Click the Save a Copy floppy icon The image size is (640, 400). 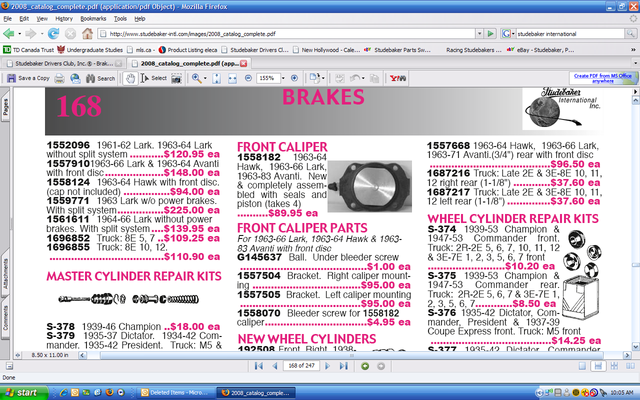pyautogui.click(x=11, y=78)
